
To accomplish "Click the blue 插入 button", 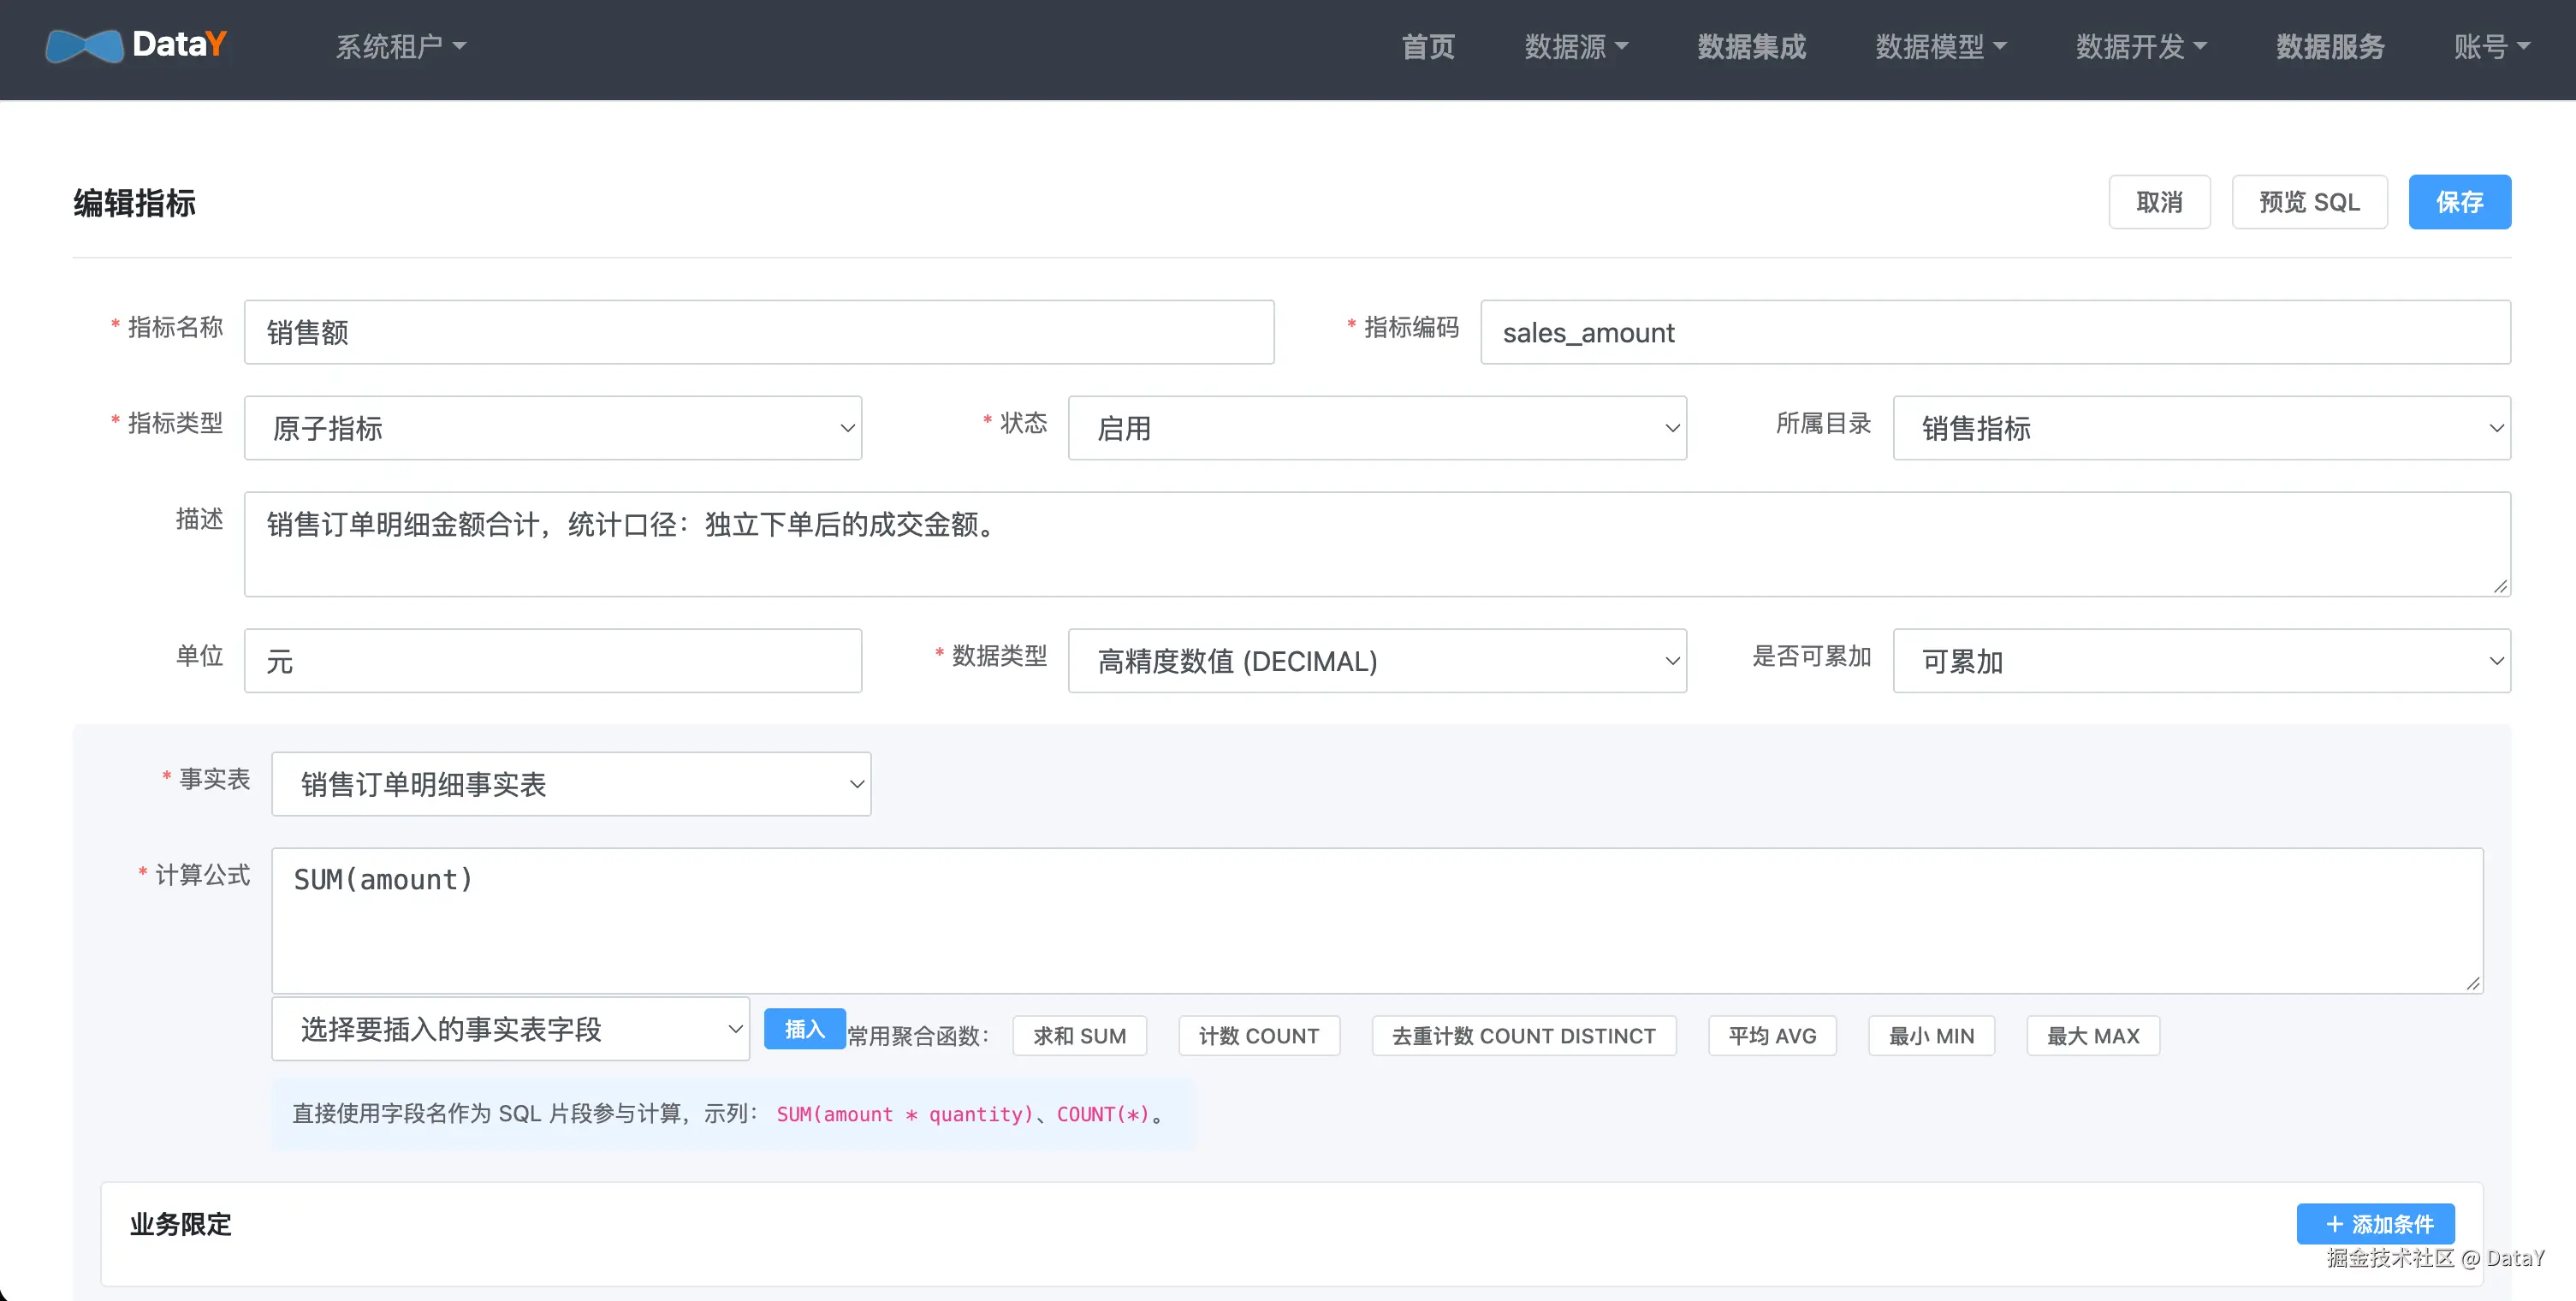I will tap(804, 1028).
